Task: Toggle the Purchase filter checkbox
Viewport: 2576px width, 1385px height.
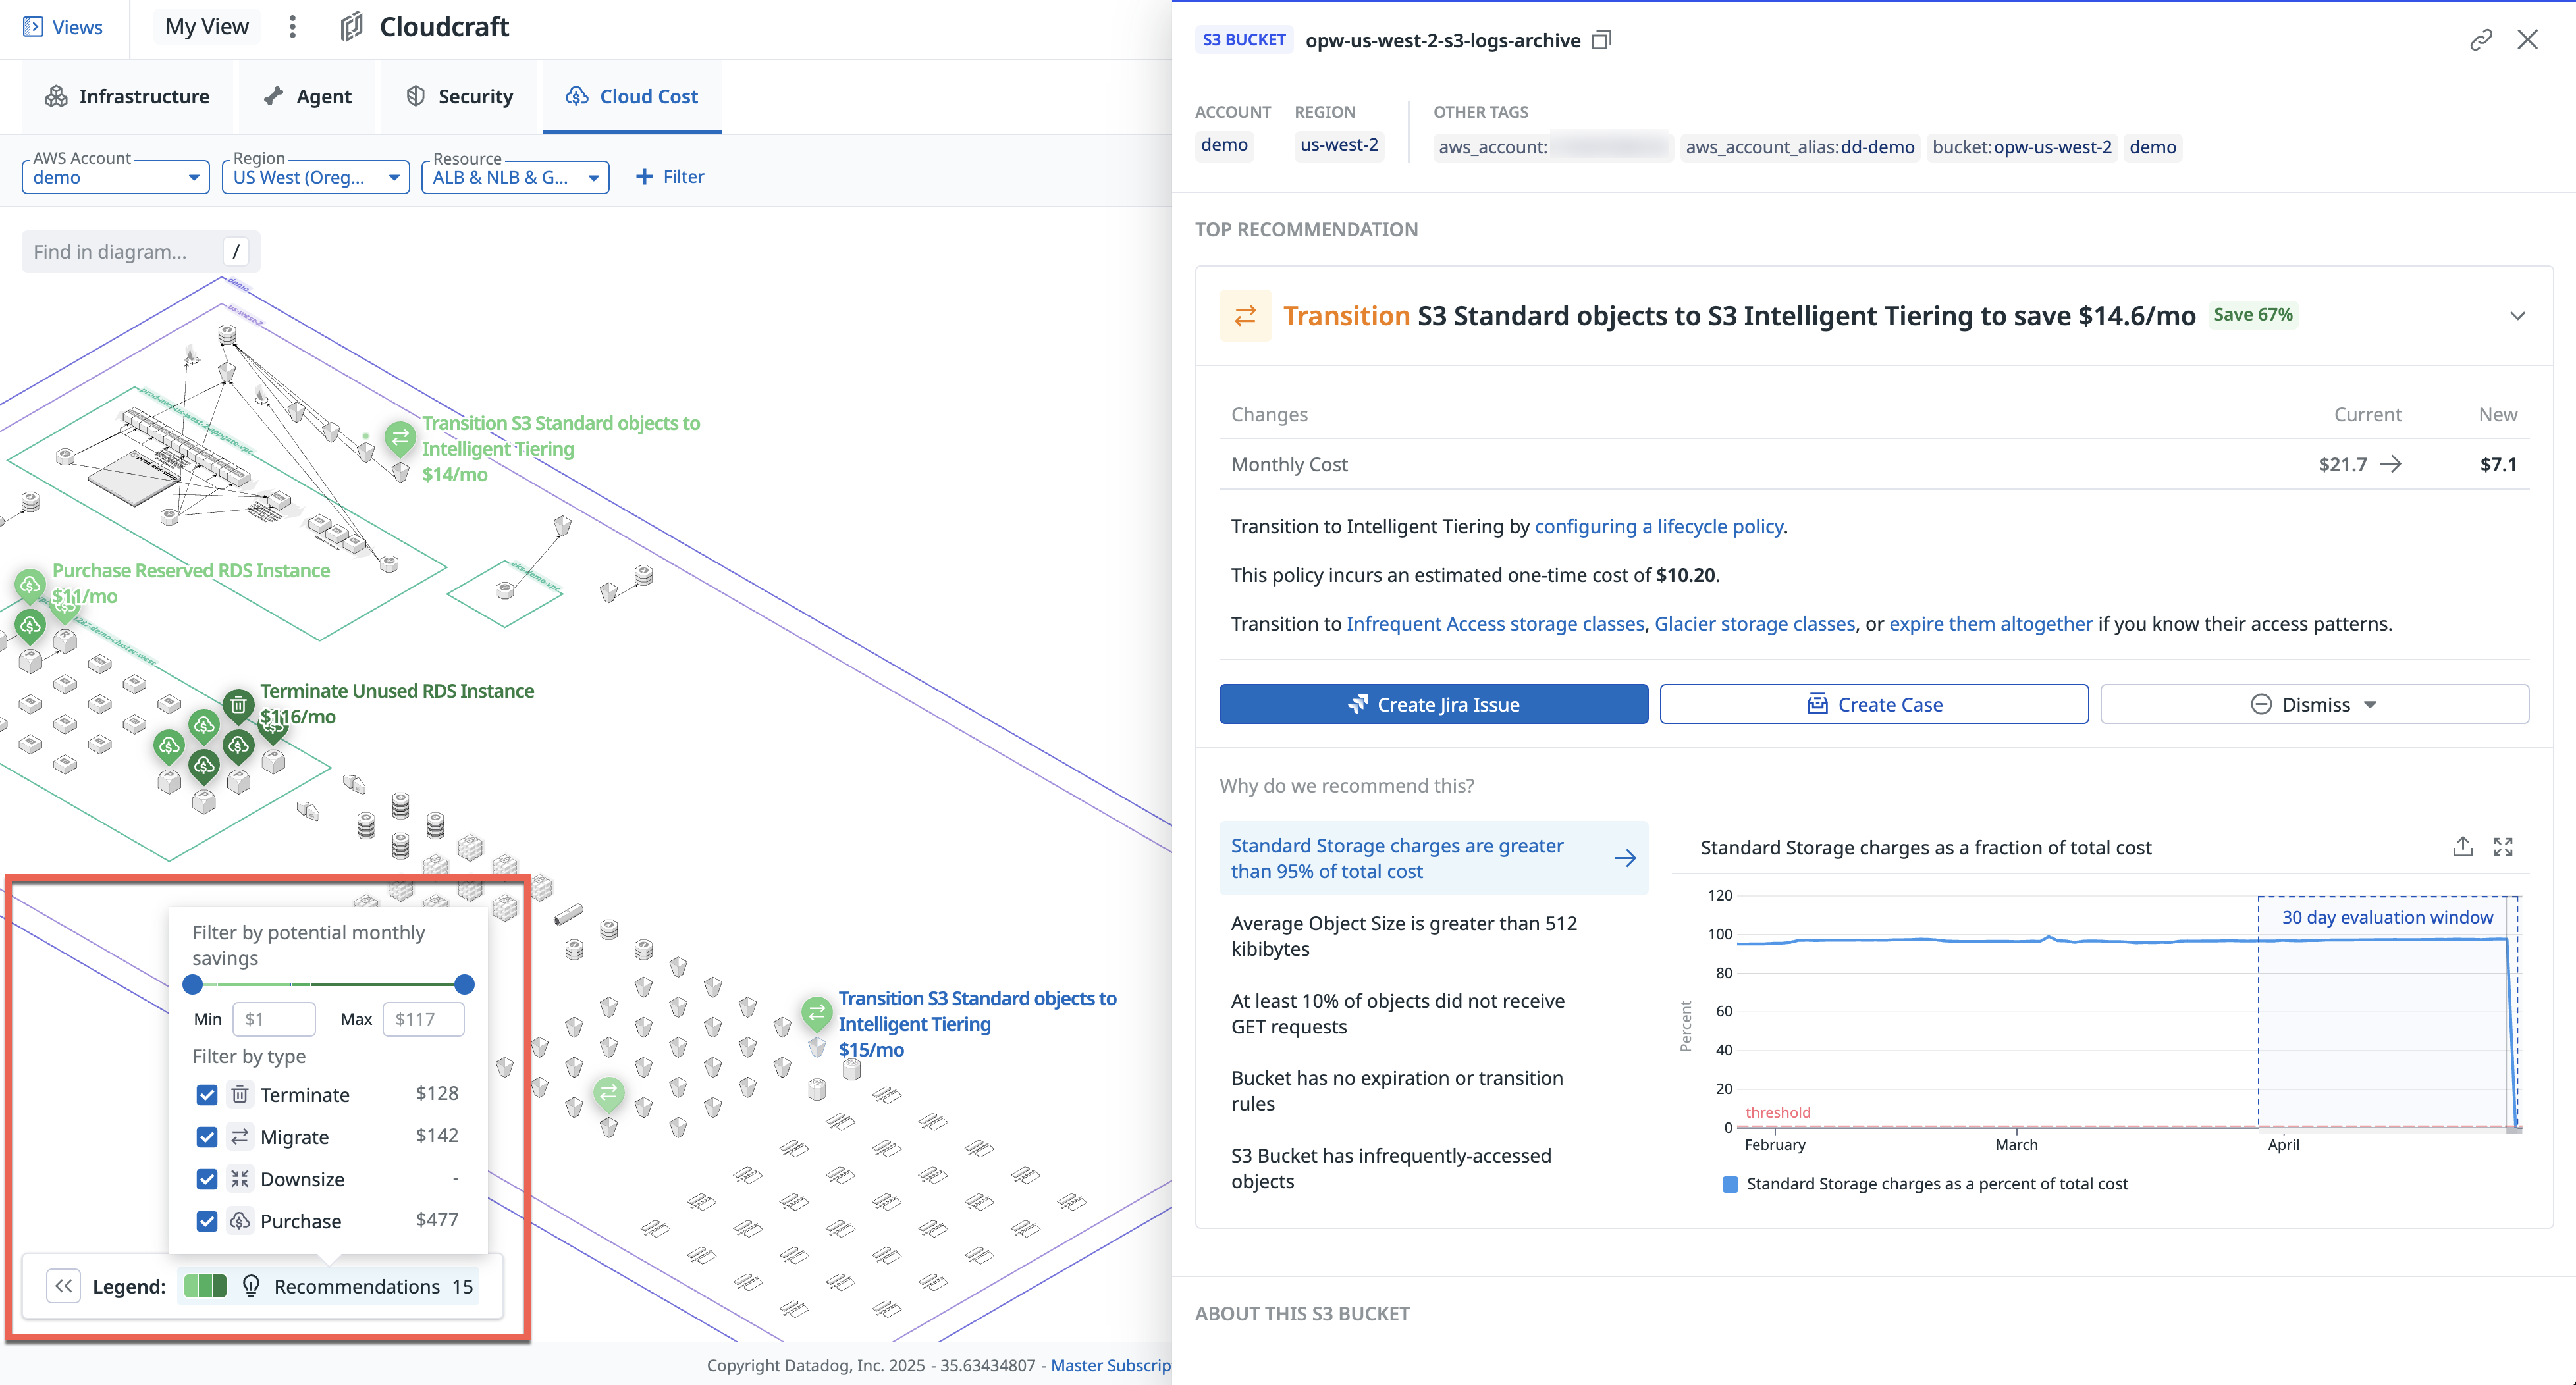Action: [x=207, y=1221]
